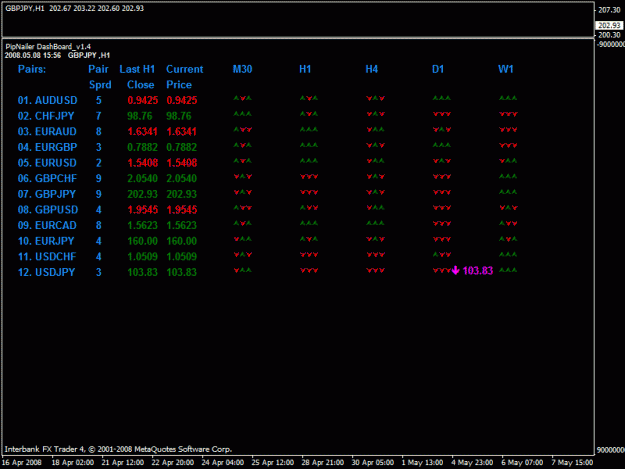Select the 03. EURAUD pair label
Screen dimensions: 625x469
pyautogui.click(x=47, y=131)
